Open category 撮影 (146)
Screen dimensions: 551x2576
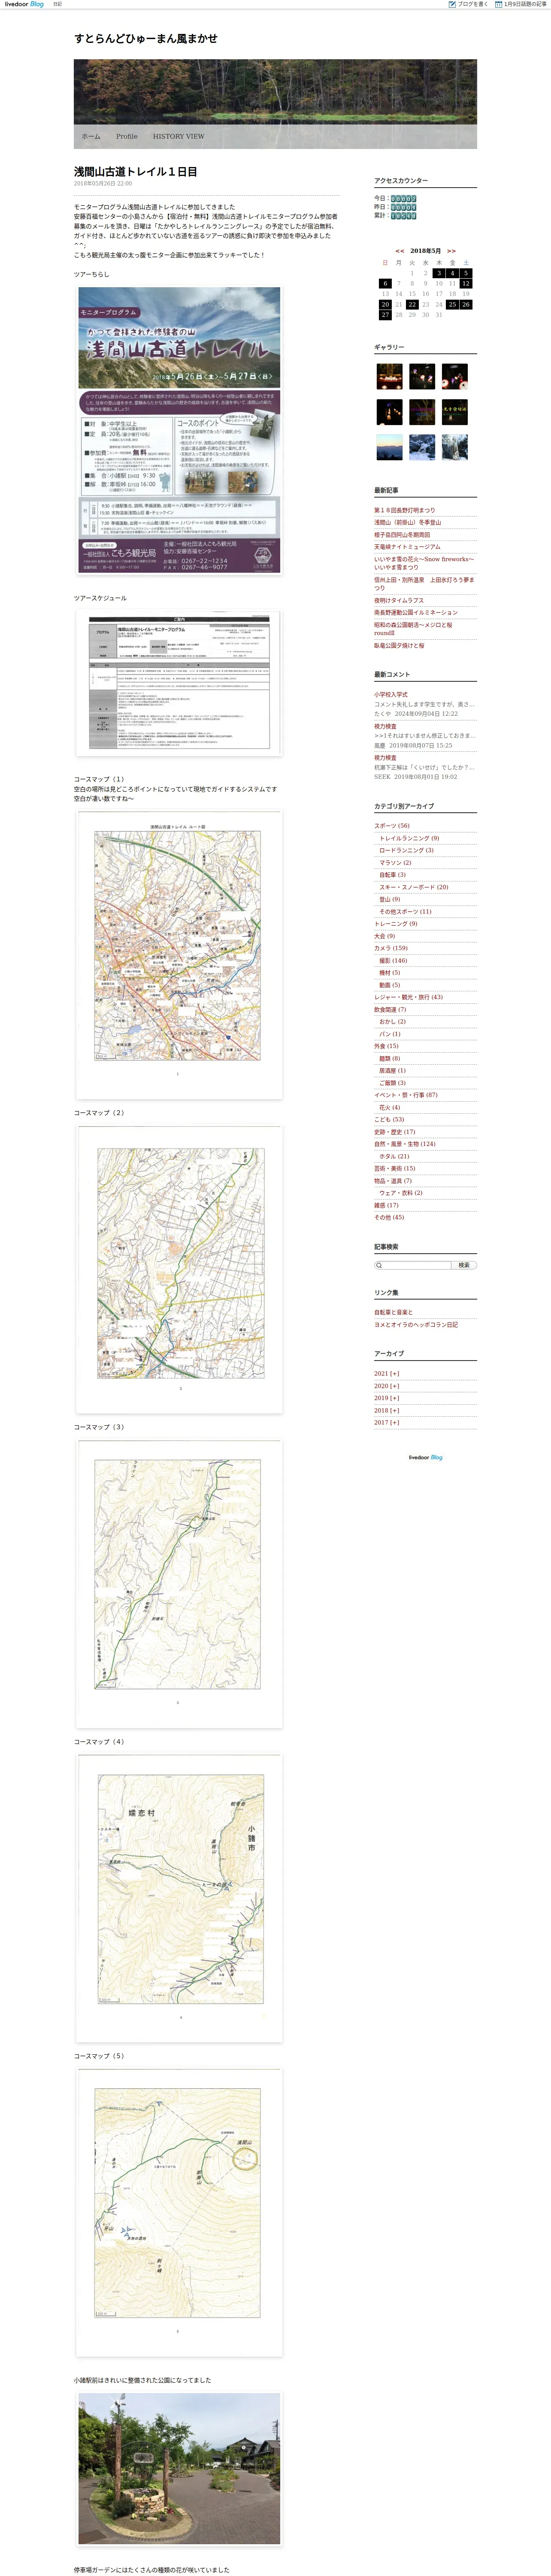(x=393, y=960)
